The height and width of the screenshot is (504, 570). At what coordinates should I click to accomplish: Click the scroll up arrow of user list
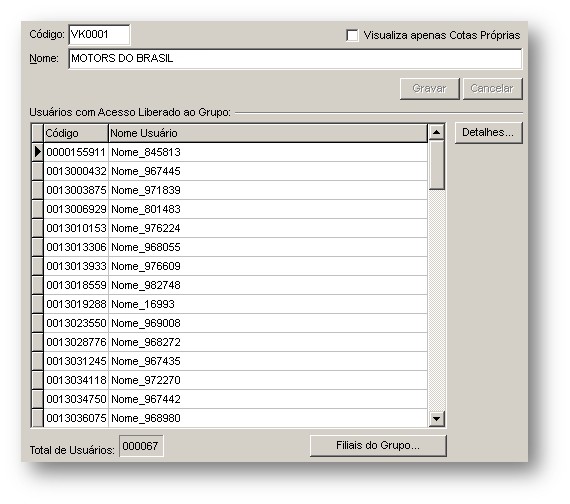click(436, 132)
